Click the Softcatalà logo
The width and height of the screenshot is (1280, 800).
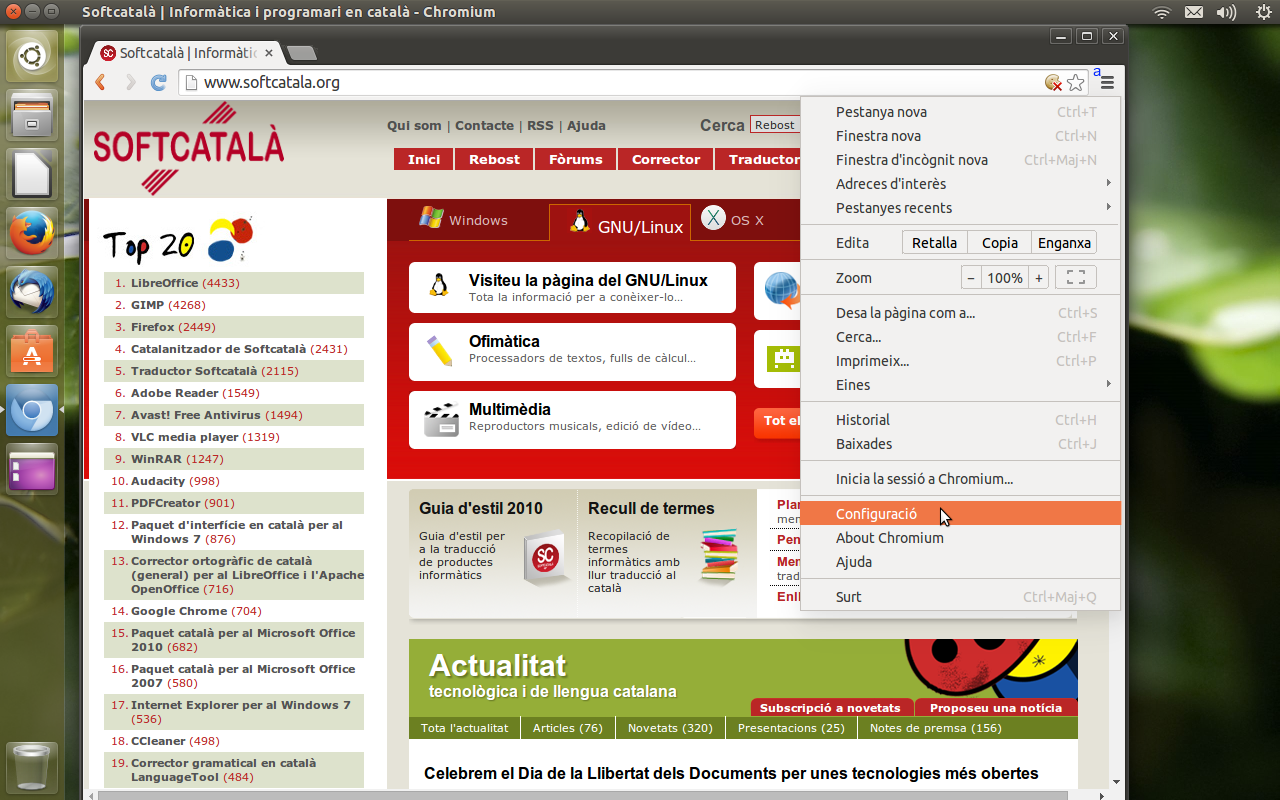tap(188, 148)
